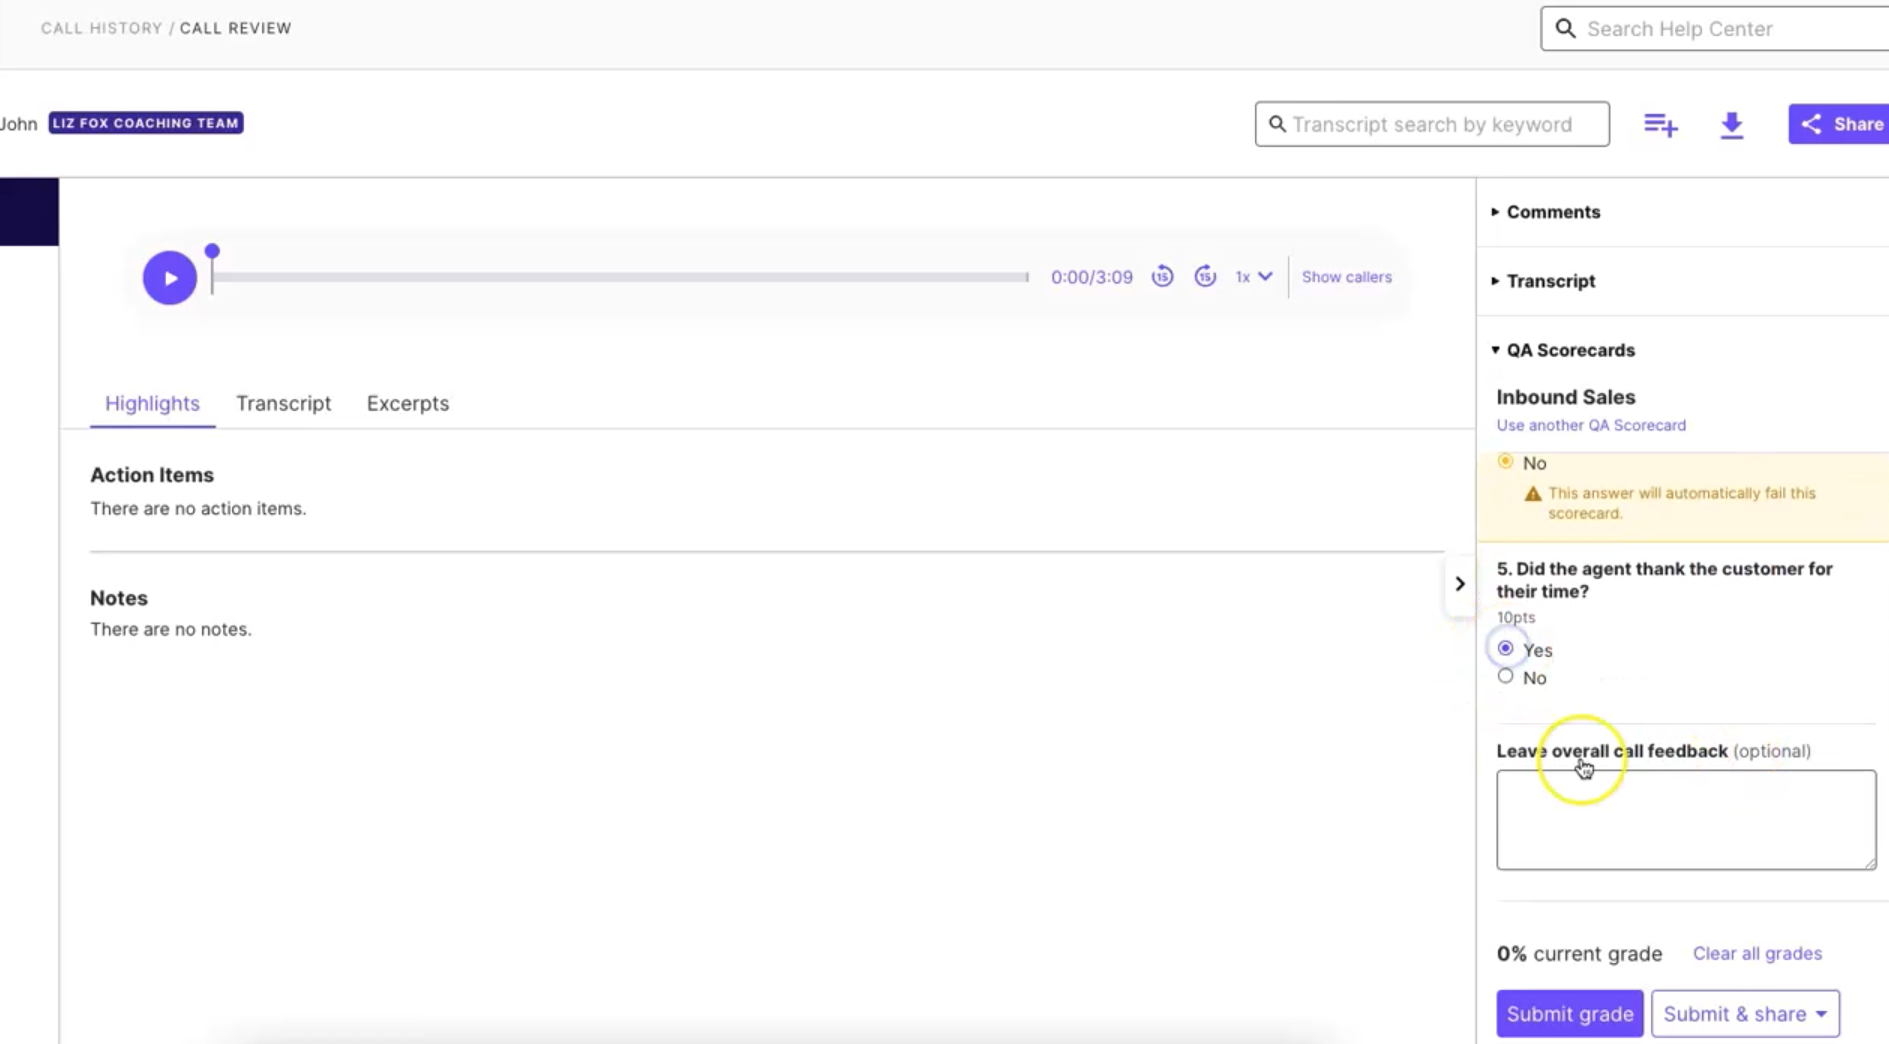This screenshot has height=1044, width=1889.
Task: Rewind the recording 15 seconds
Action: click(1162, 276)
